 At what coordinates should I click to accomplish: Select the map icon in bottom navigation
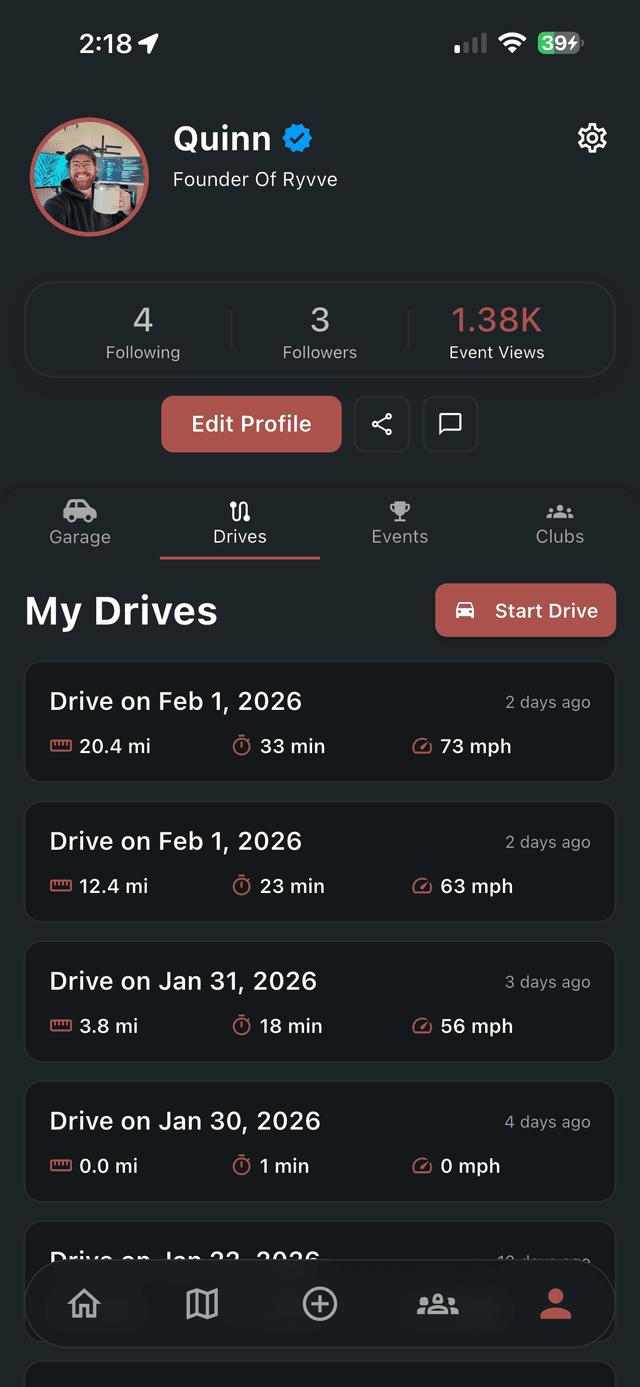[202, 1304]
